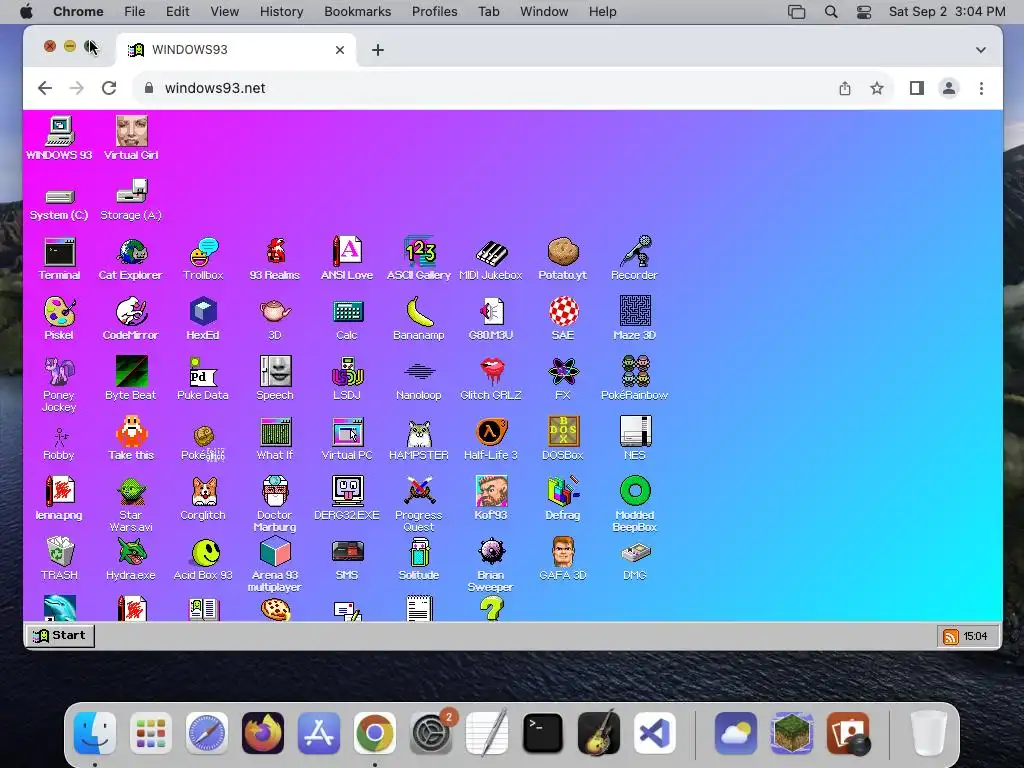Viewport: 1024px width, 768px height.
Task: Open DOSBox icon
Action: tap(563, 439)
